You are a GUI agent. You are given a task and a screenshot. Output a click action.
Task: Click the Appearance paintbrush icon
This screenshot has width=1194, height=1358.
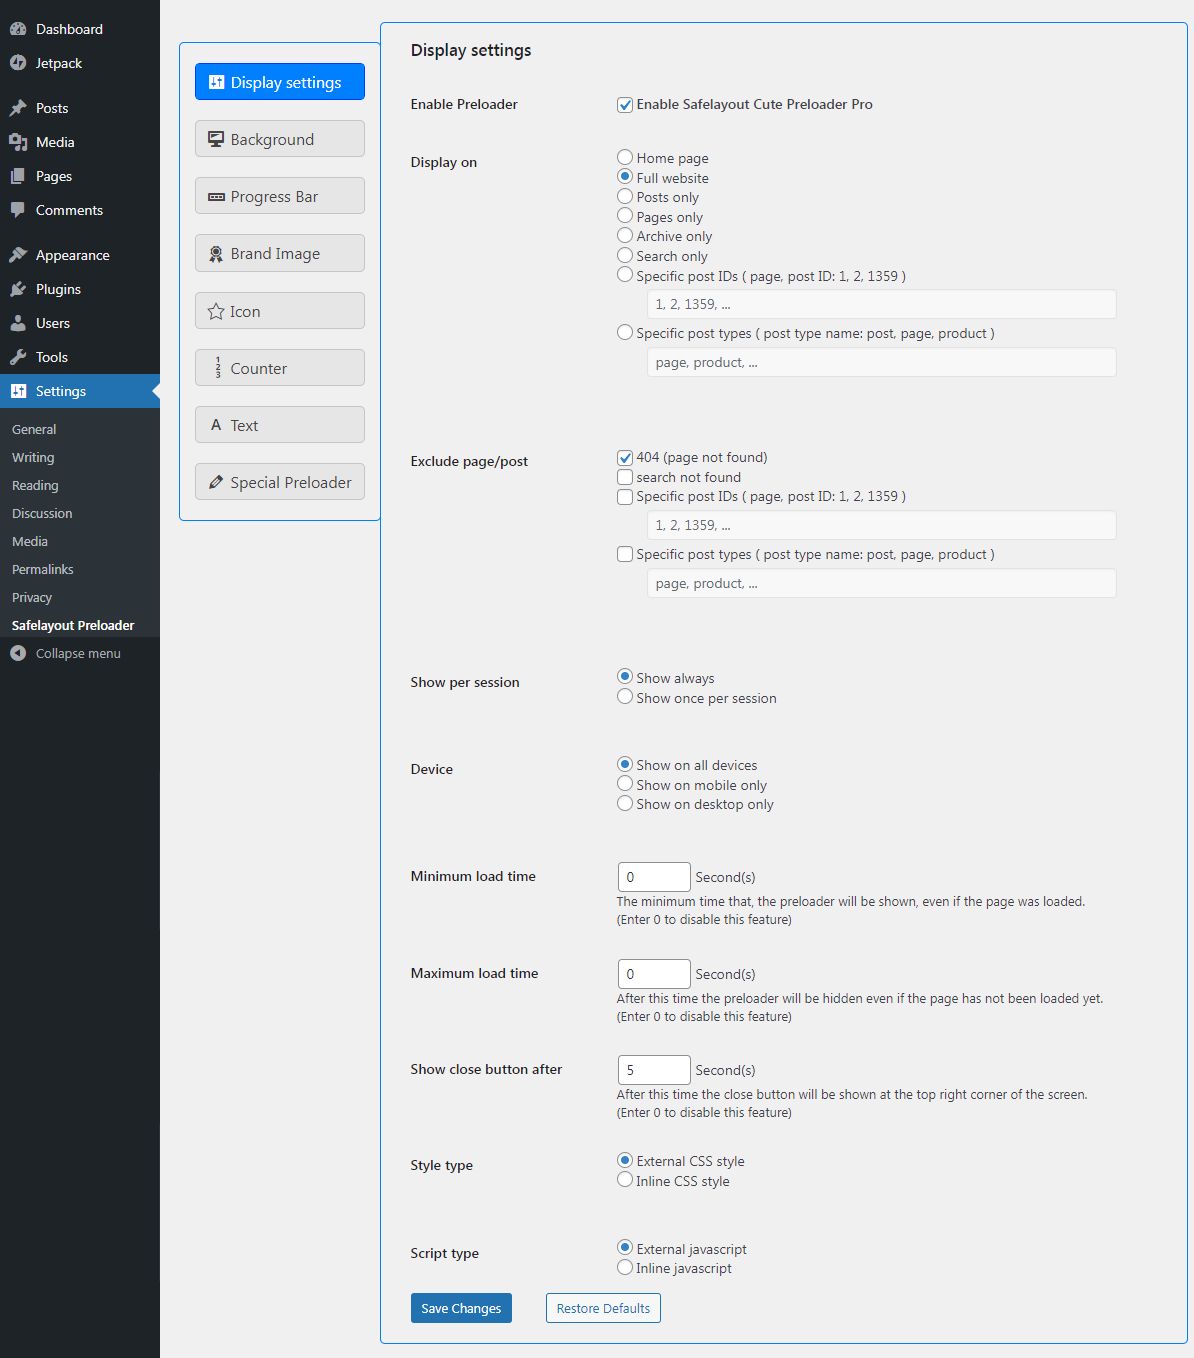[x=18, y=255]
